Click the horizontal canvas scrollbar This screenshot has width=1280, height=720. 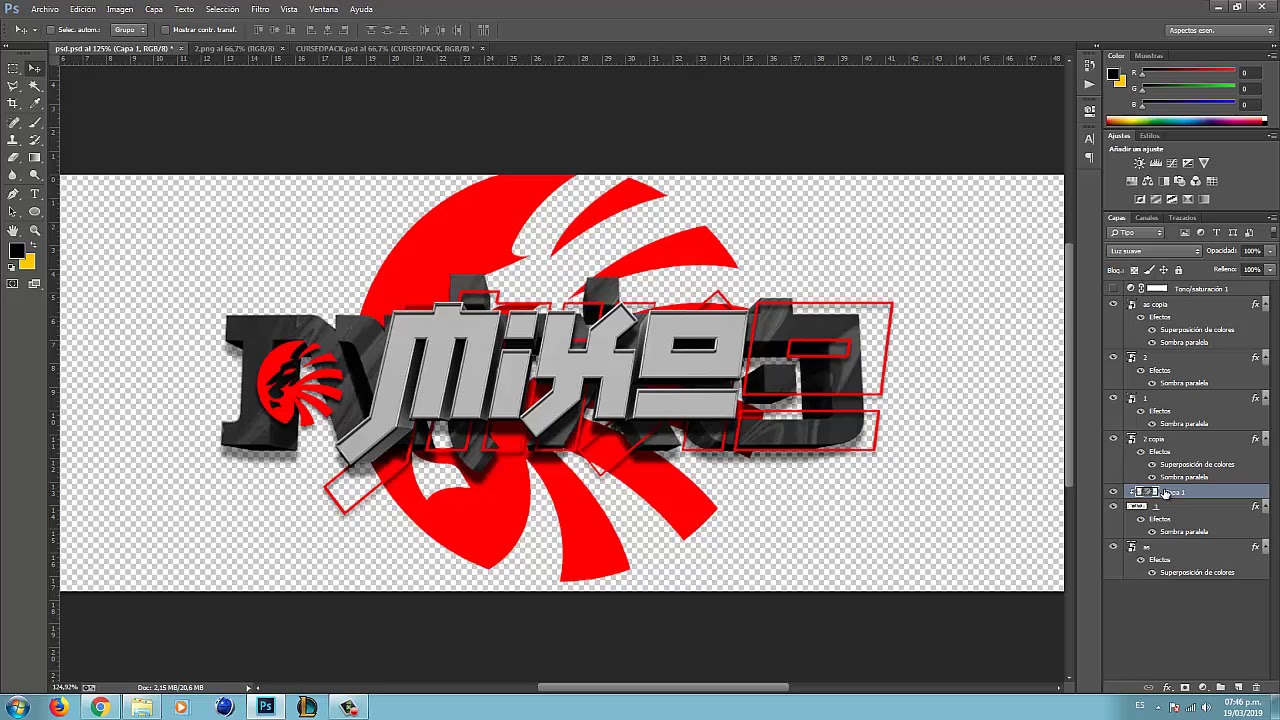coord(663,687)
